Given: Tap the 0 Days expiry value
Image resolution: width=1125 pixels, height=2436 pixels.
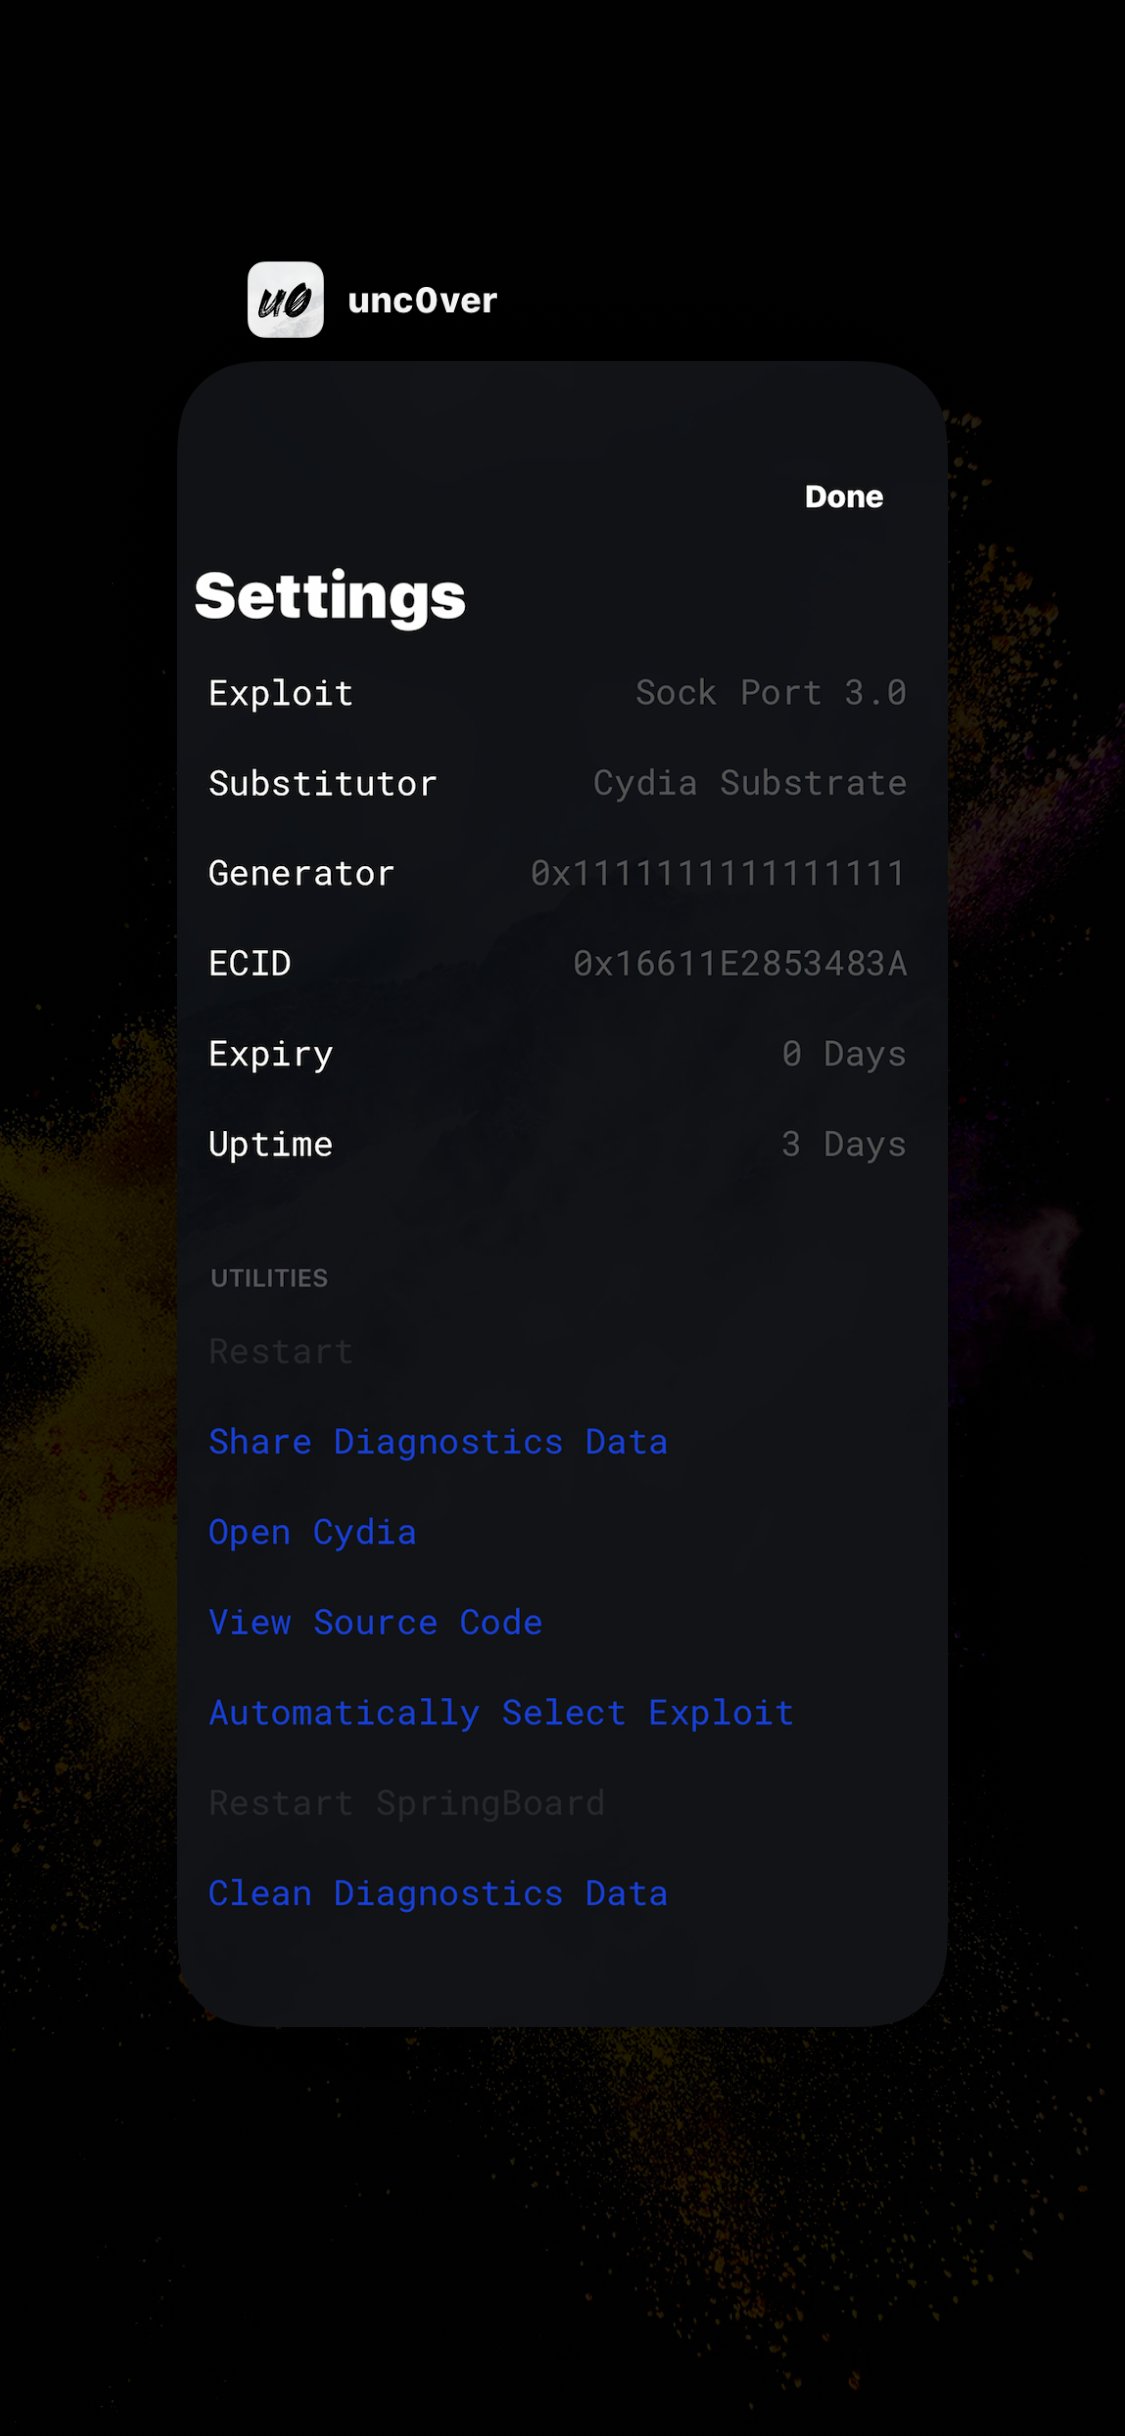Looking at the screenshot, I should (844, 1054).
